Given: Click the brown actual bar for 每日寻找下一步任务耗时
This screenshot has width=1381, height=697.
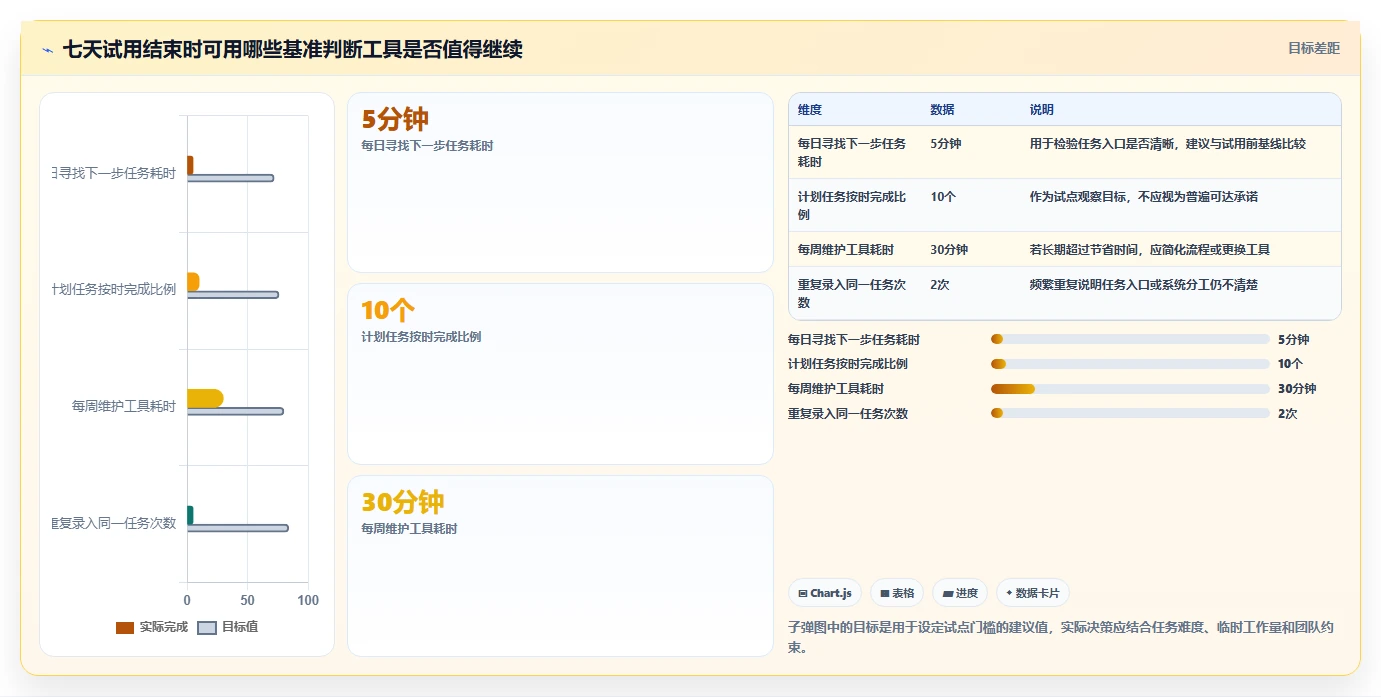Looking at the screenshot, I should coord(190,165).
